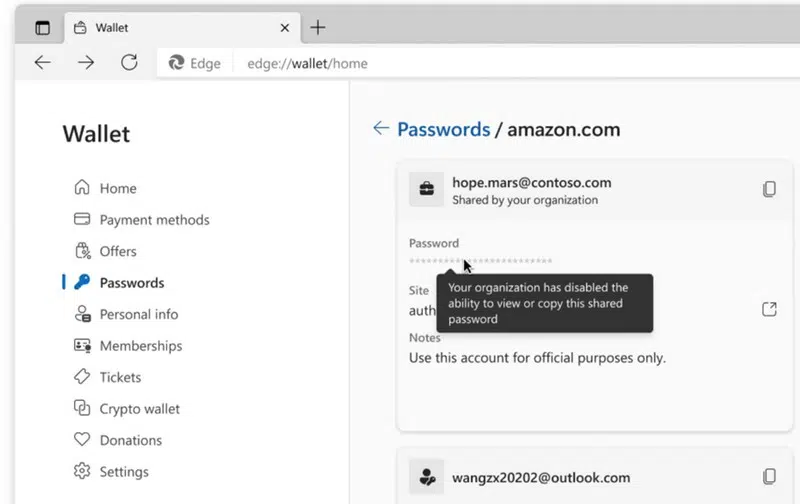The image size is (800, 504).
Task: Select Personal info in sidebar
Action: (138, 314)
